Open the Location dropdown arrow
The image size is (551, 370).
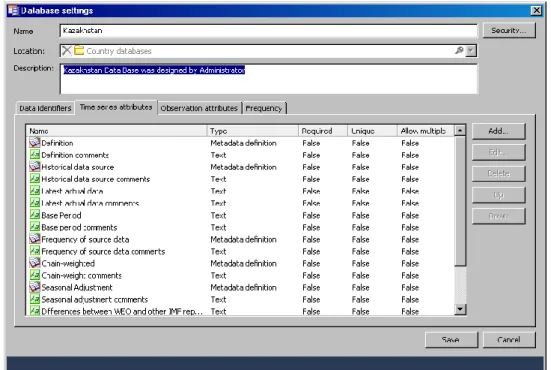471,51
